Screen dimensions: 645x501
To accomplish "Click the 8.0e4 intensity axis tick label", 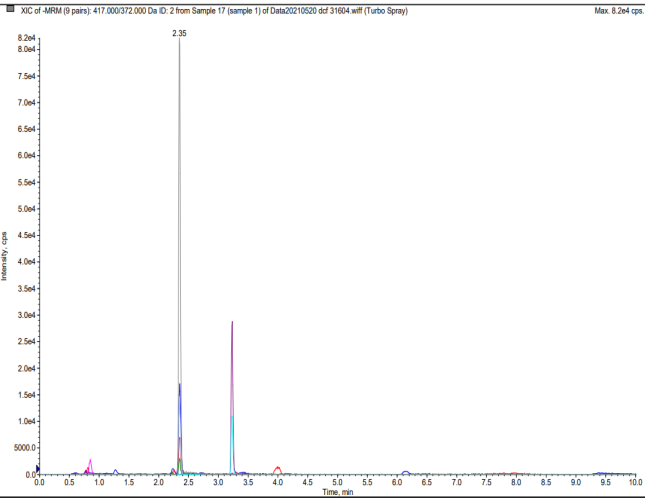I will (23, 50).
